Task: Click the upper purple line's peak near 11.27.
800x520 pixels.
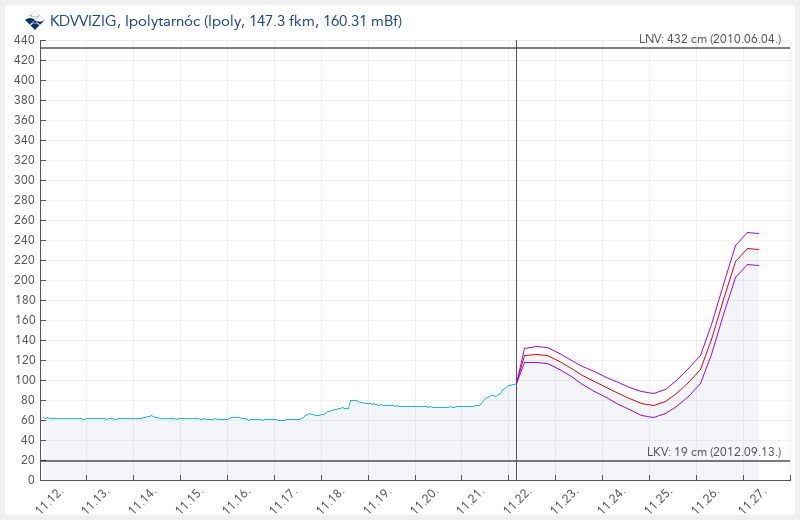Action: 748,232
